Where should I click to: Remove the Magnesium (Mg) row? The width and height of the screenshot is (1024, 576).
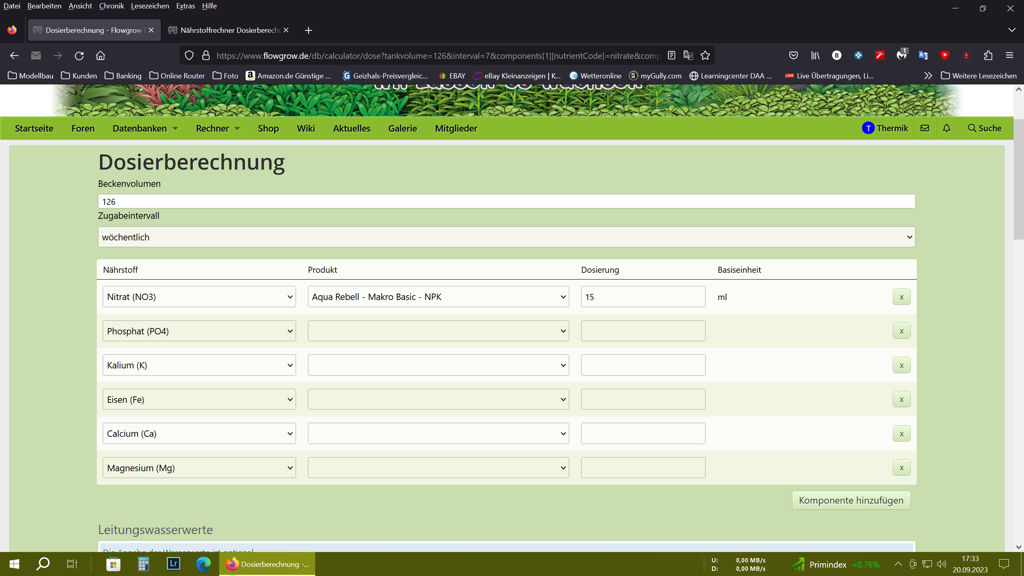pyautogui.click(x=901, y=468)
